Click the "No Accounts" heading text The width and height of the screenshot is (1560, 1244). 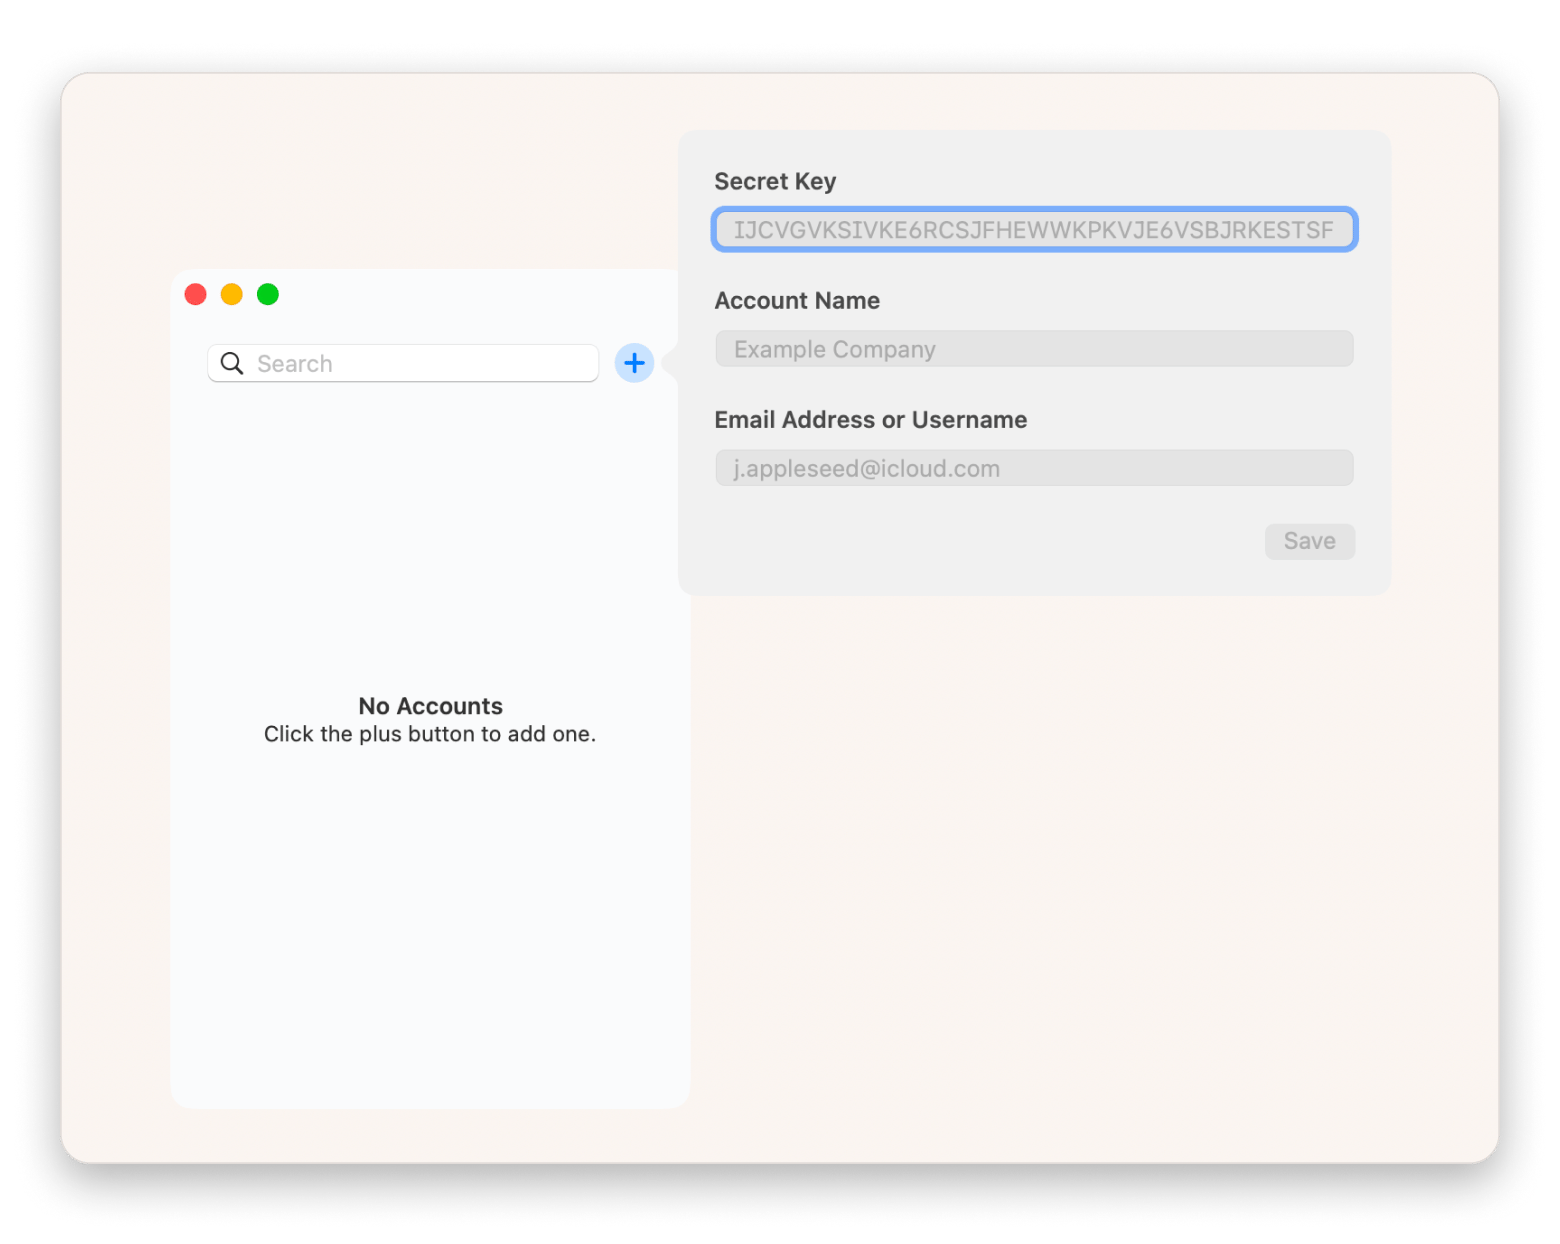[430, 706]
